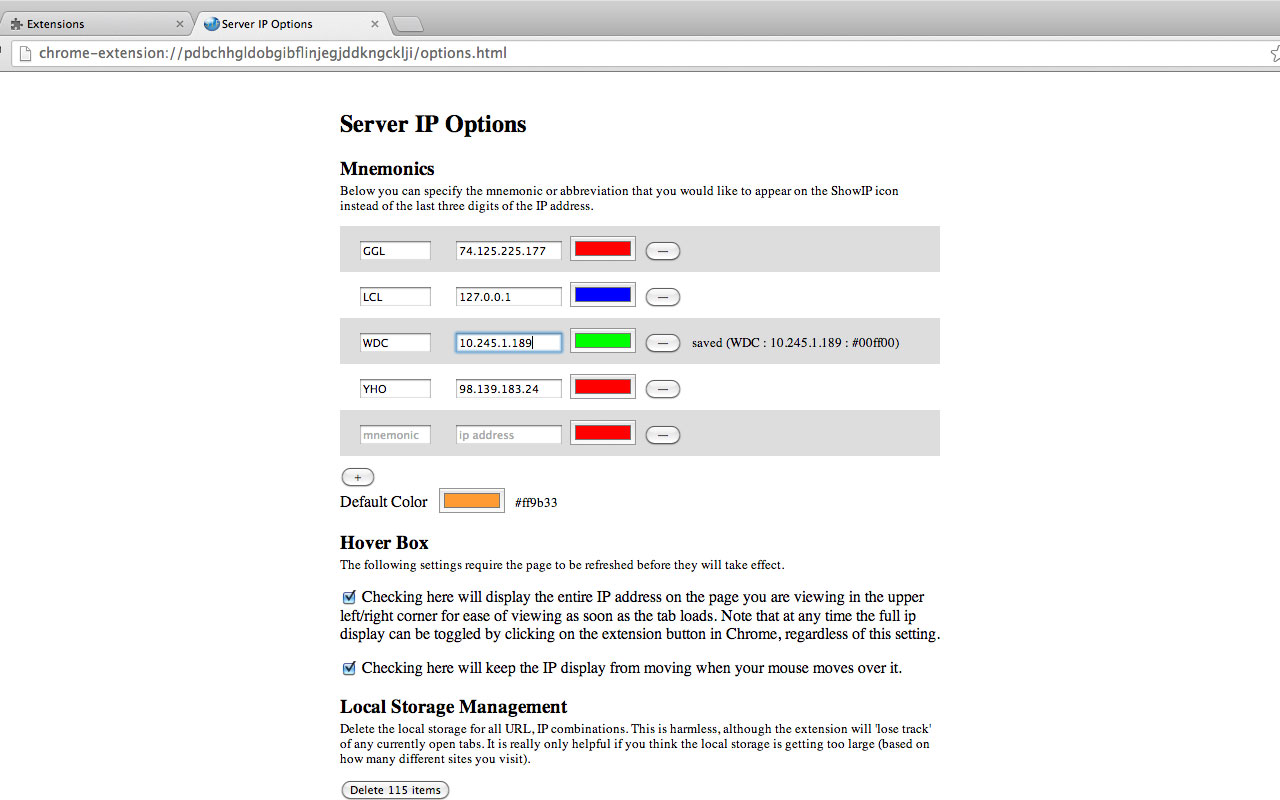Edit the WDC mnemonic field

coord(395,343)
